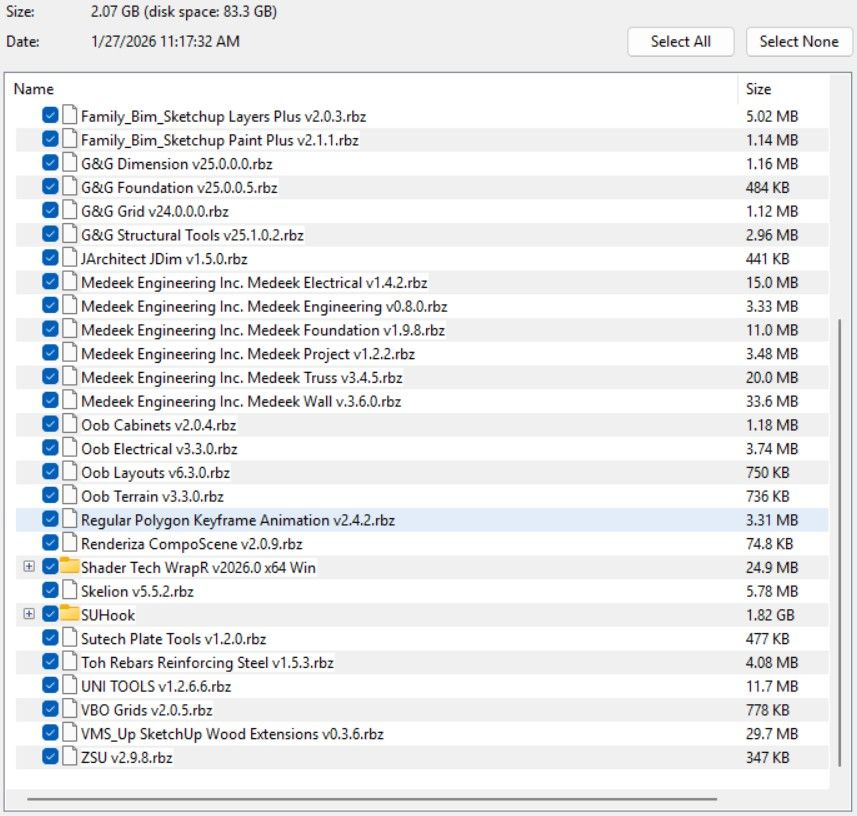Click the file icon beside JArchitect JDim v1.5.0.rbz
This screenshot has width=857, height=816.
pyautogui.click(x=69, y=258)
